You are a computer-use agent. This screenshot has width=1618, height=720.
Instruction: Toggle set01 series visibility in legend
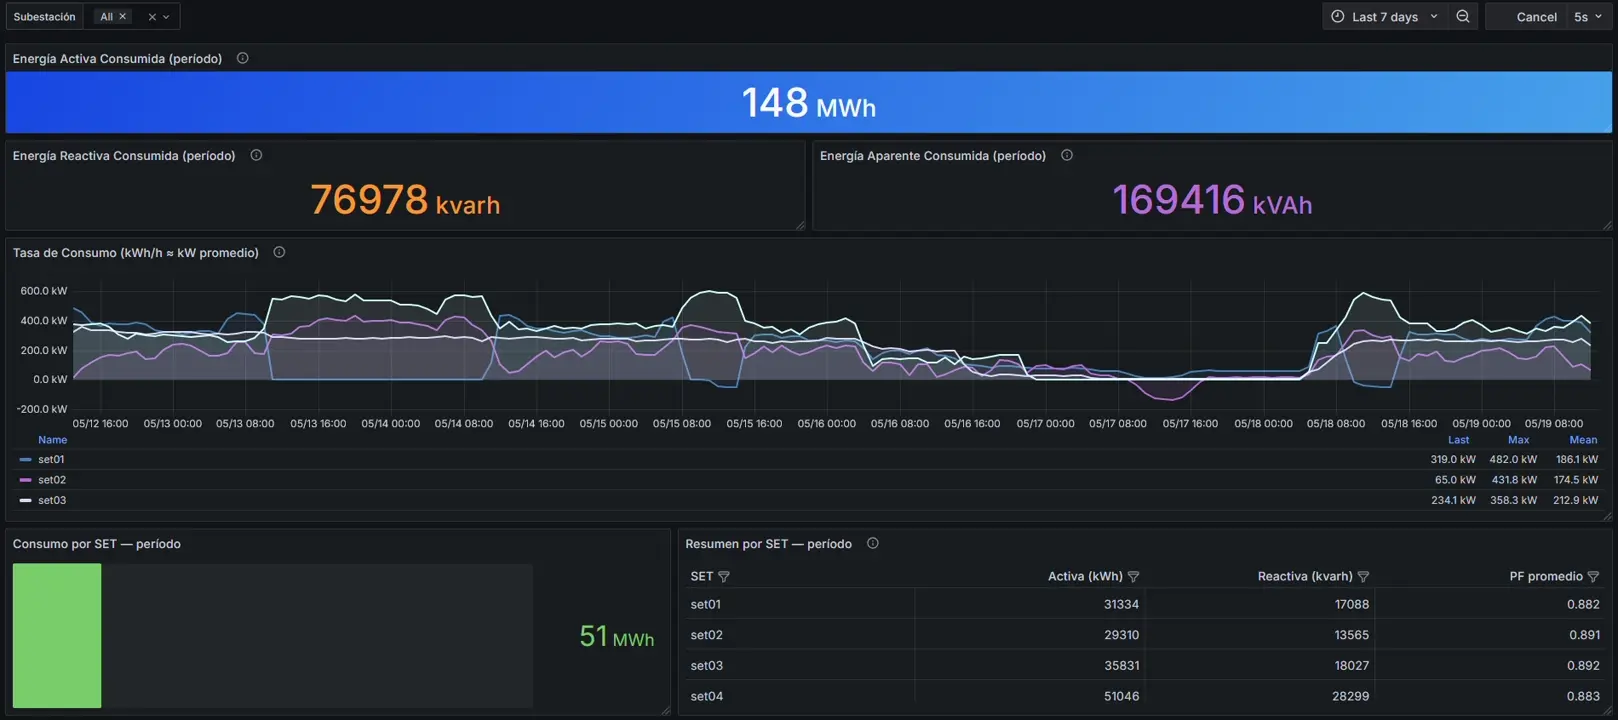coord(51,460)
